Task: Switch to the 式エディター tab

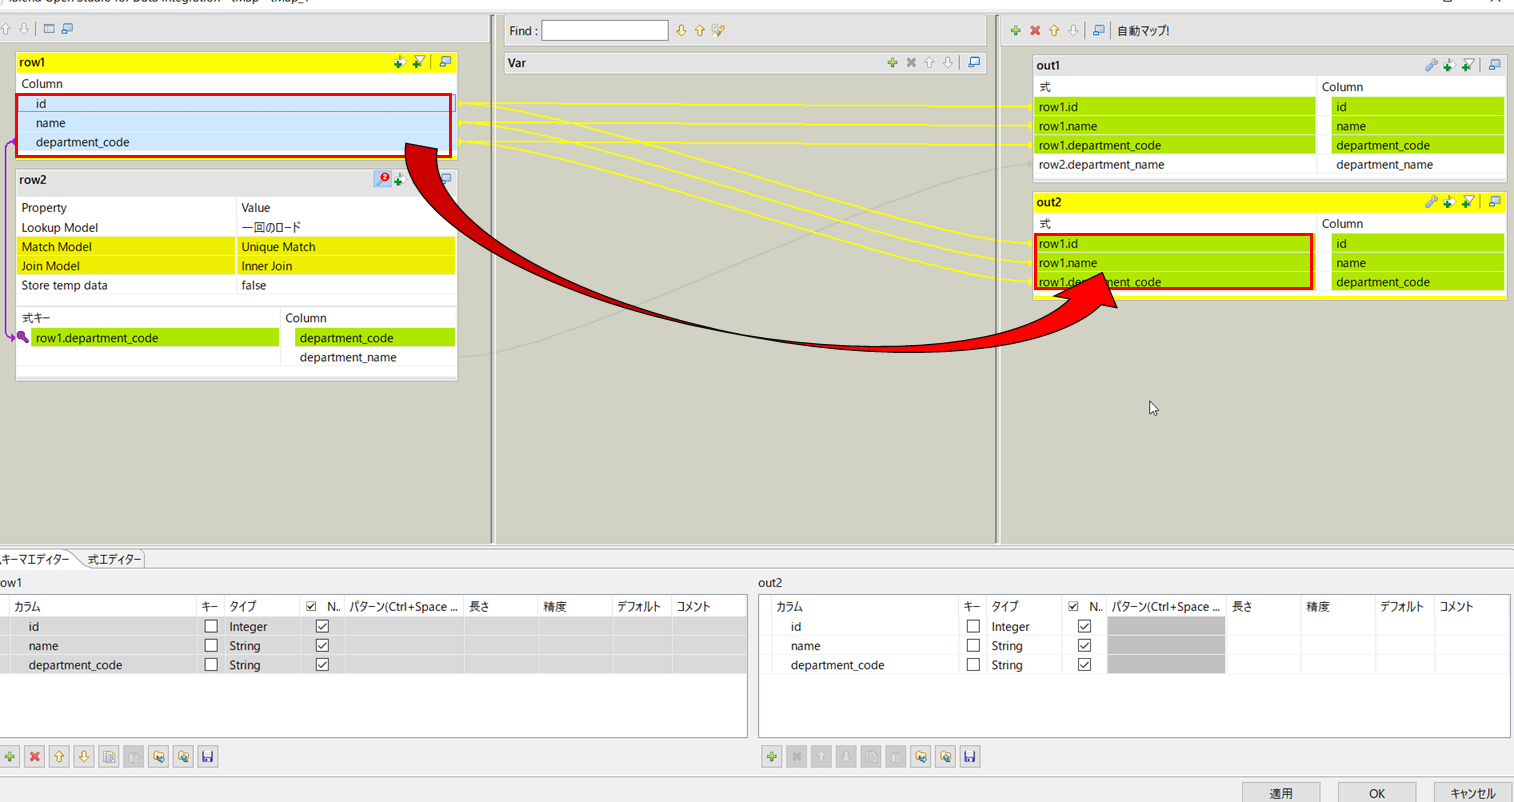Action: point(113,559)
